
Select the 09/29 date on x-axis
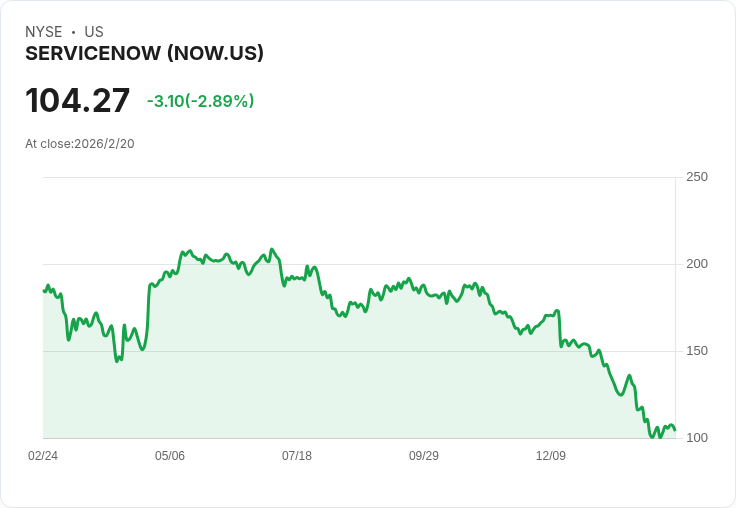click(424, 456)
